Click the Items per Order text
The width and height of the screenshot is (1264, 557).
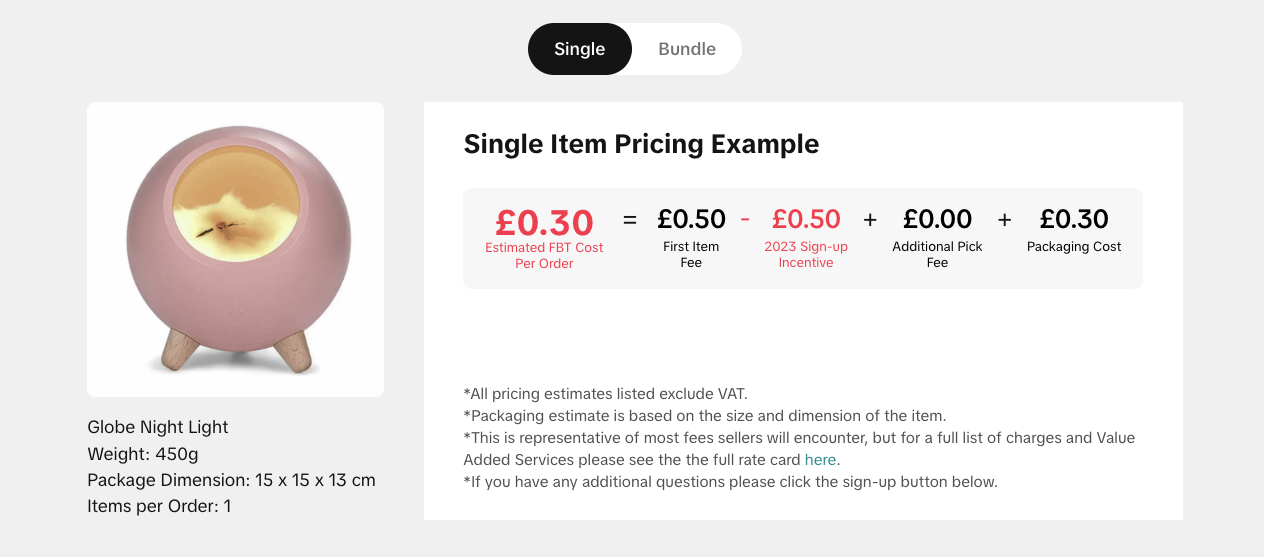[159, 506]
